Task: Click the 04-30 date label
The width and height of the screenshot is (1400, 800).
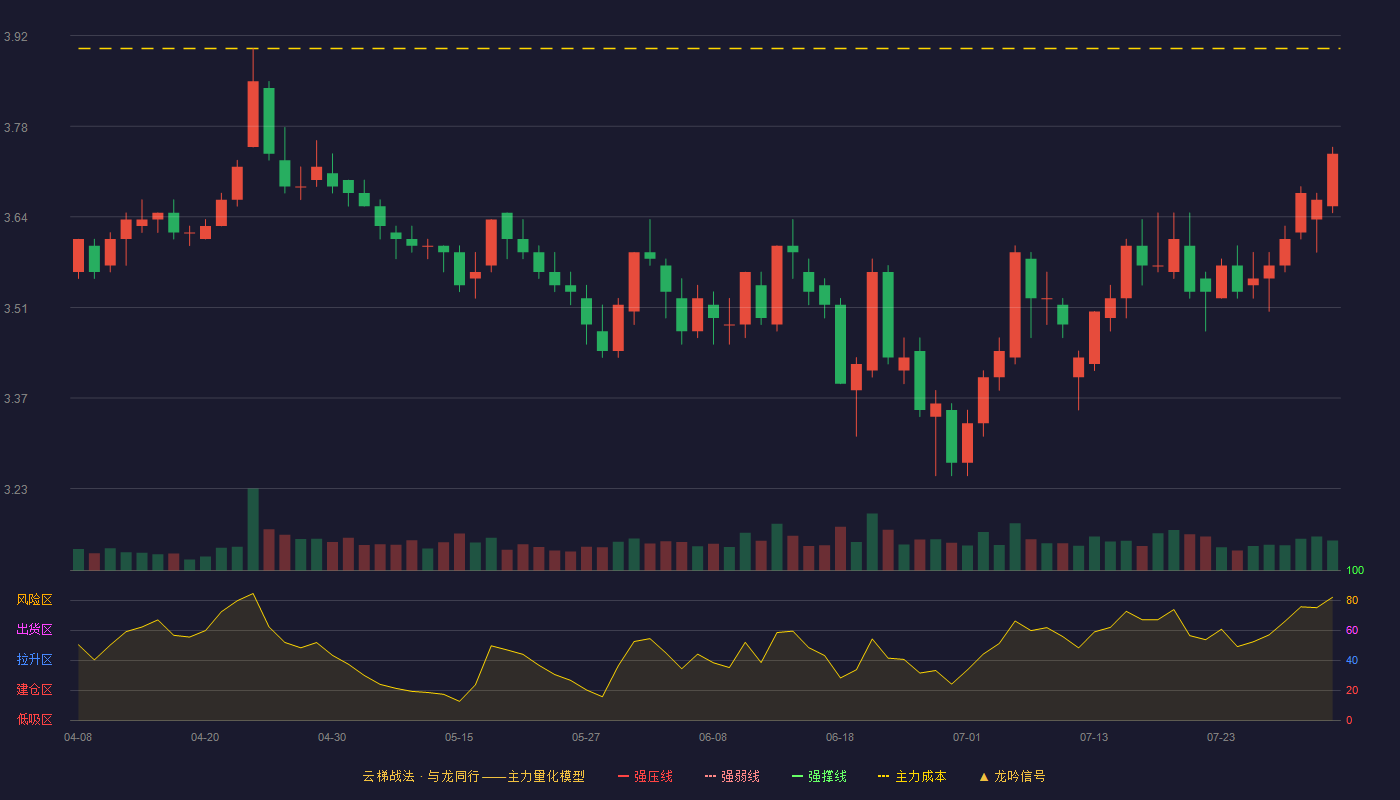Action: coord(332,737)
